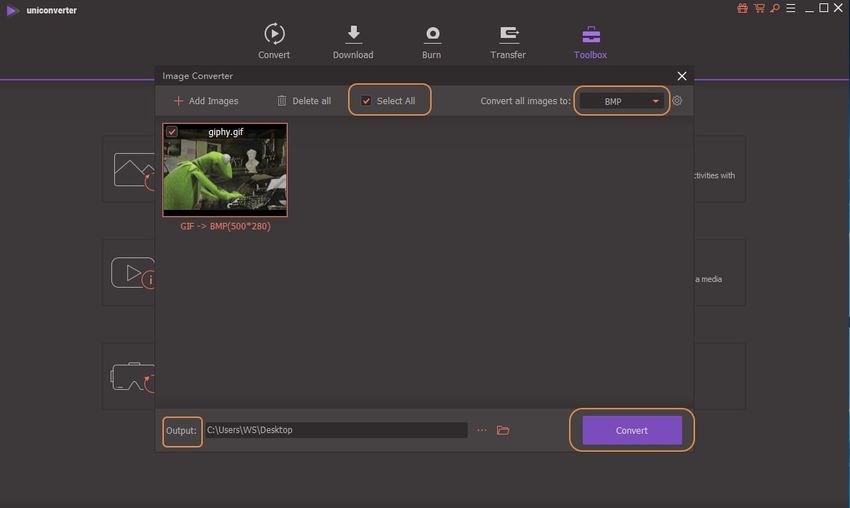Open the gift box promotions icon
The width and height of the screenshot is (850, 508).
742,8
